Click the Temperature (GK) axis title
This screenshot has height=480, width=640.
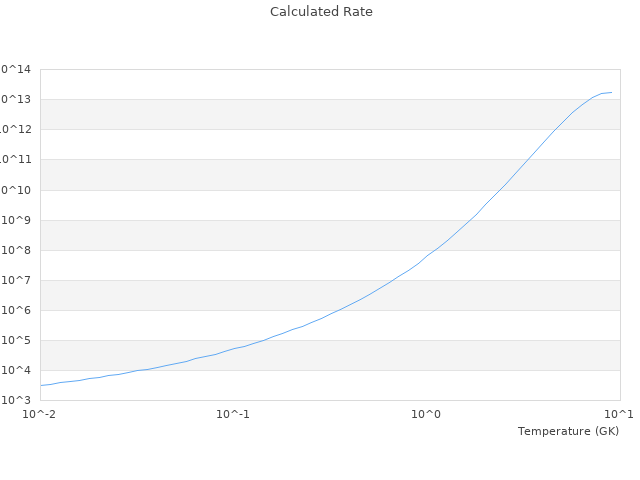click(568, 431)
